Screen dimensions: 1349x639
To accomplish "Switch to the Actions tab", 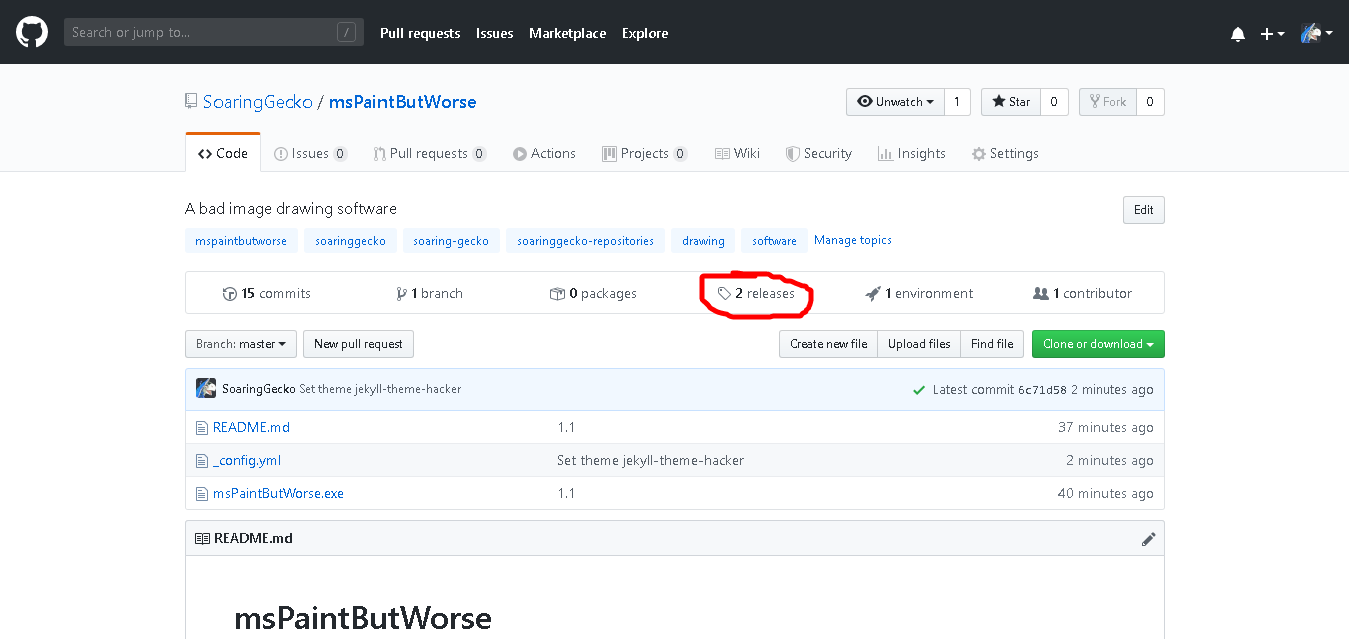I will [x=544, y=153].
